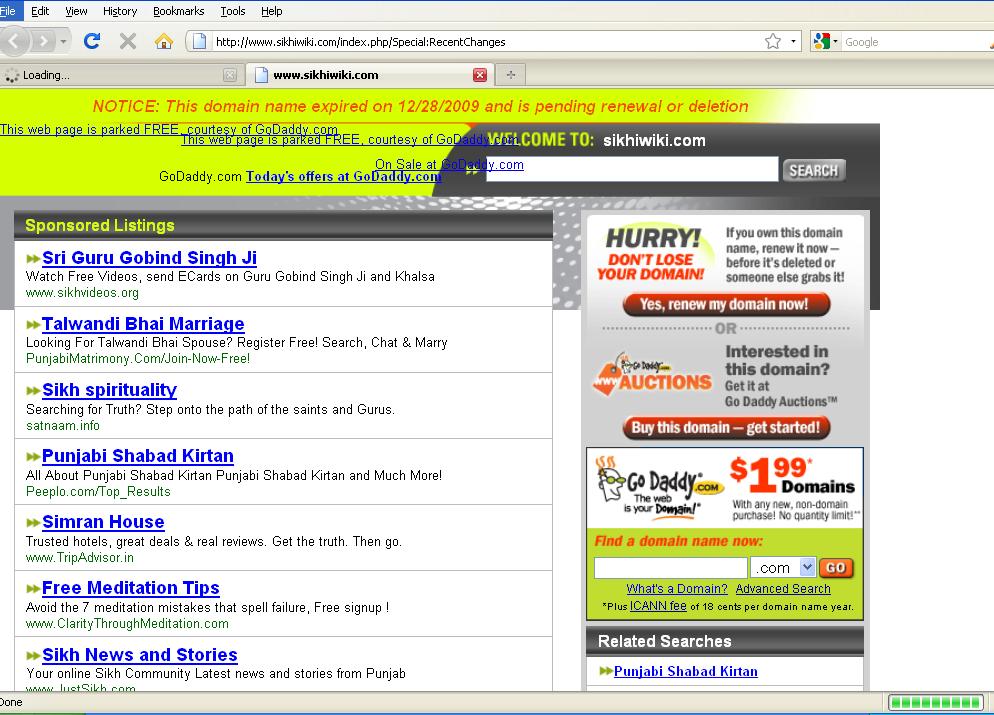Go back using the browser Back arrow
Viewport: 994px width, 715px height.
point(14,42)
